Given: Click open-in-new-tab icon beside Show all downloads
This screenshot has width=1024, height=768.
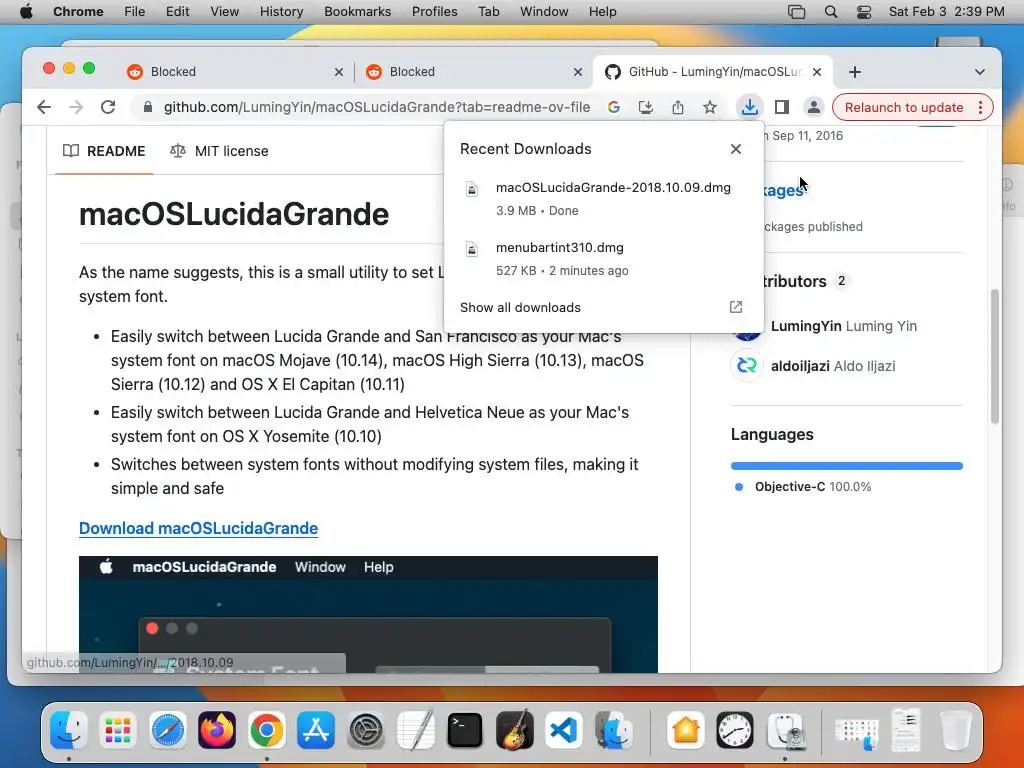Looking at the screenshot, I should pos(736,307).
